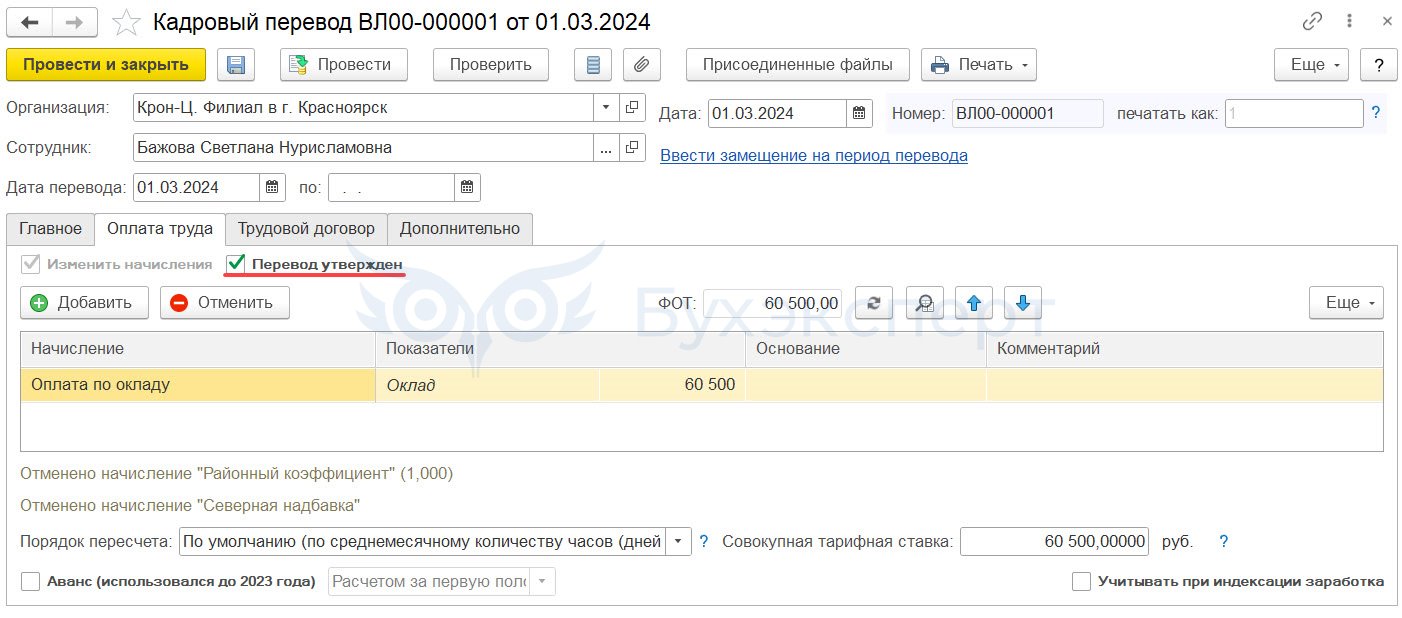The height and width of the screenshot is (618, 1402).
Task: Expand Порядок пересчета dropdown
Action: (679, 542)
